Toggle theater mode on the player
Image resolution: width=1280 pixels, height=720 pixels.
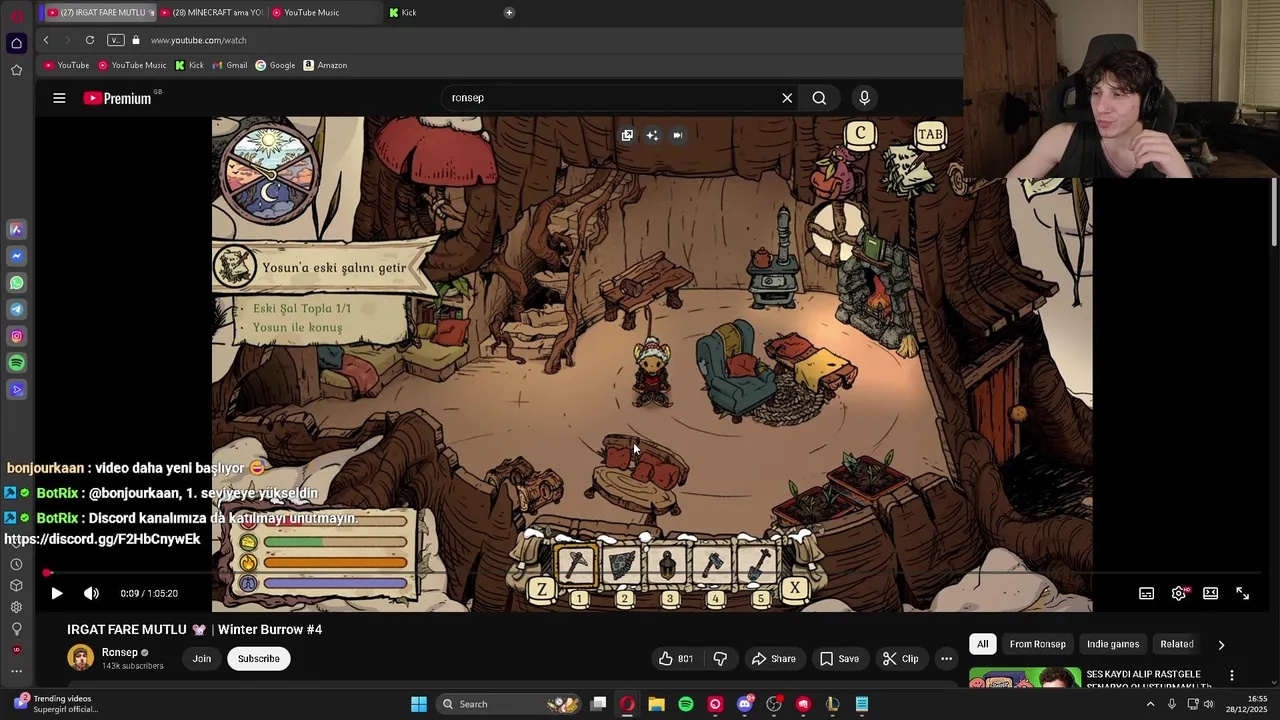tap(1211, 593)
